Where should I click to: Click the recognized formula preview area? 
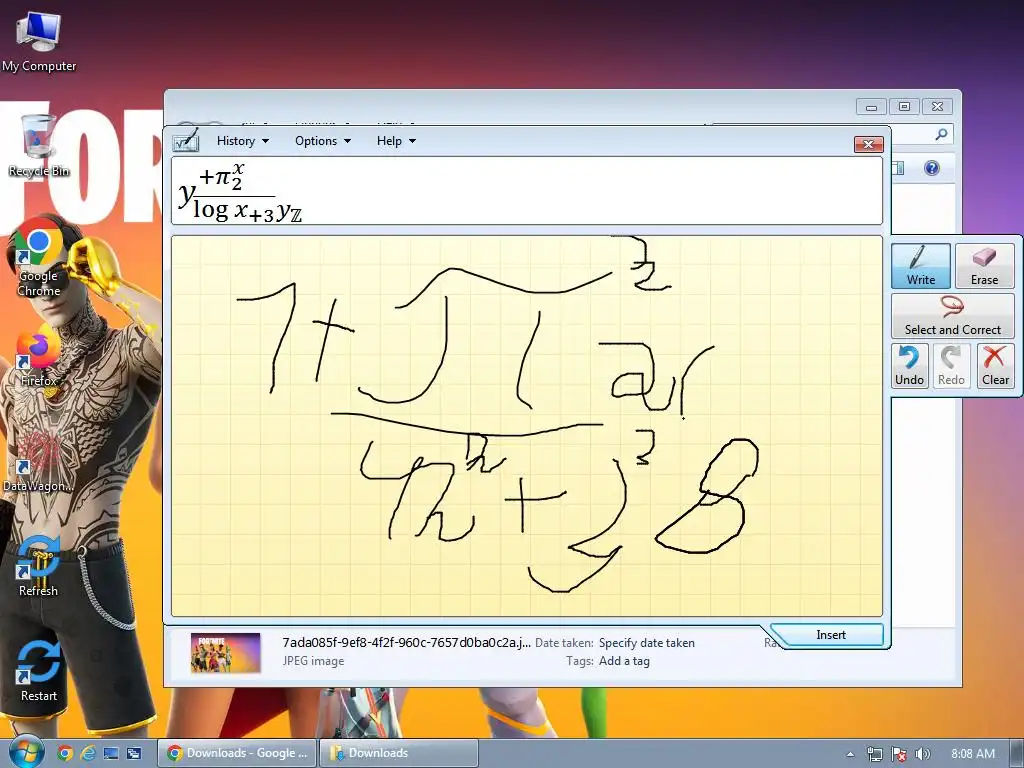(526, 191)
